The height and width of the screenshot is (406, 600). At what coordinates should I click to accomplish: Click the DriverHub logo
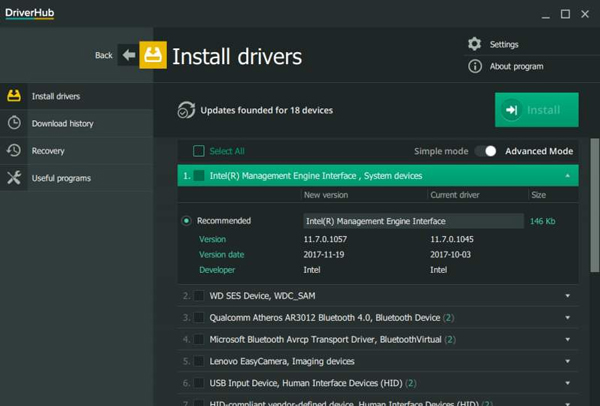[29, 13]
